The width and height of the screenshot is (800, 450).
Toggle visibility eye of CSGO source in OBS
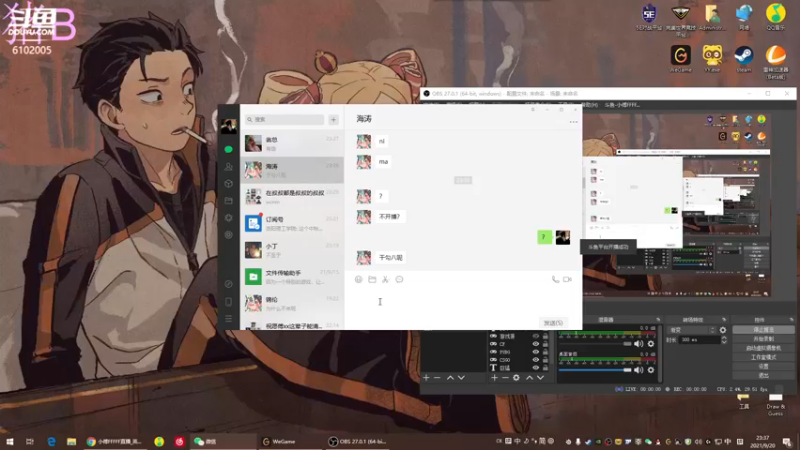[536, 360]
